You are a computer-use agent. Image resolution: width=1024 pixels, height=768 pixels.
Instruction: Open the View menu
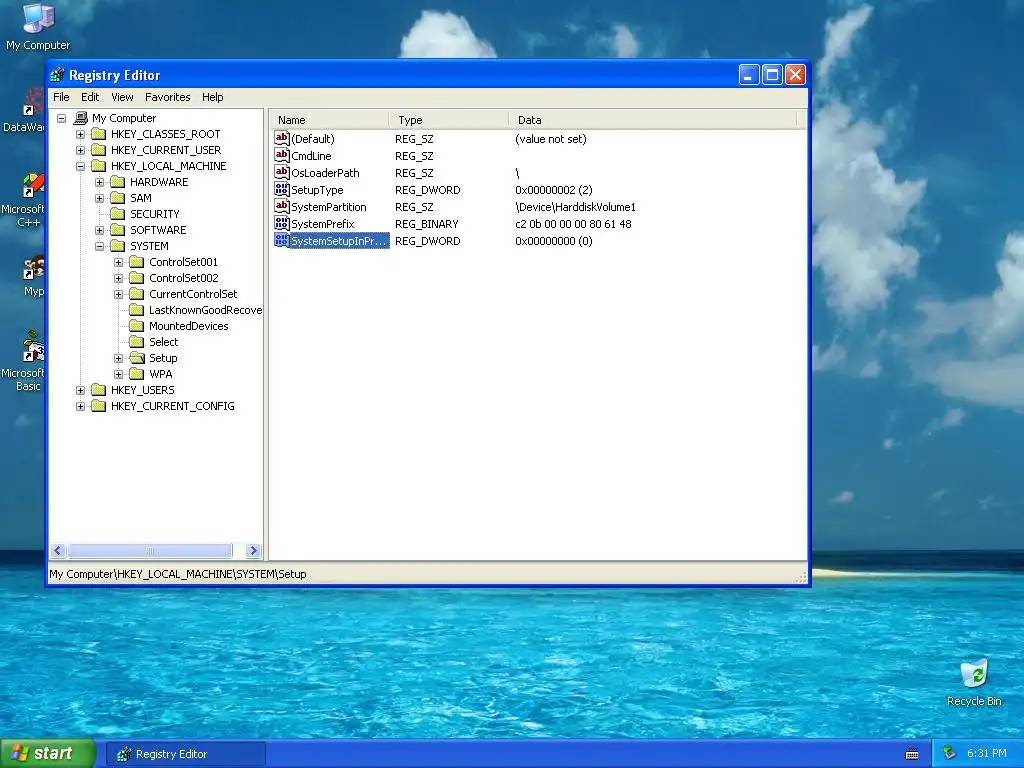[x=122, y=97]
